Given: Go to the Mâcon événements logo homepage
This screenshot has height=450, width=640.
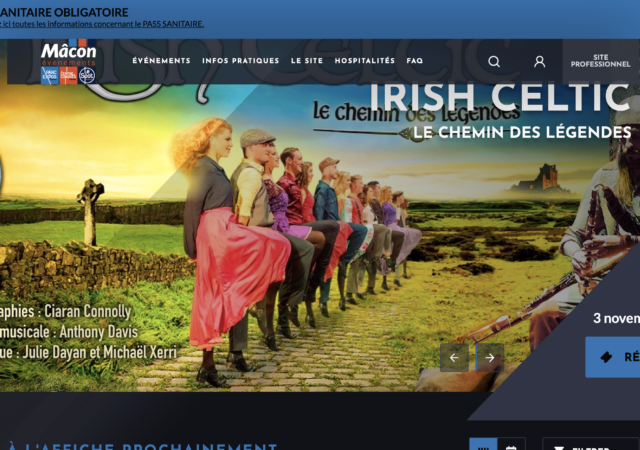Looking at the screenshot, I should [69, 63].
